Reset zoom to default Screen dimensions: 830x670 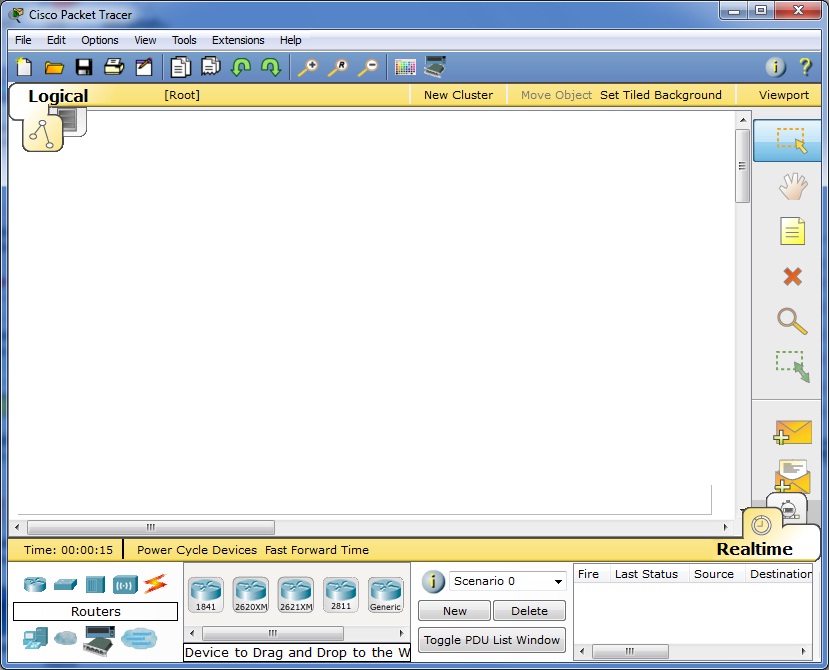click(338, 68)
